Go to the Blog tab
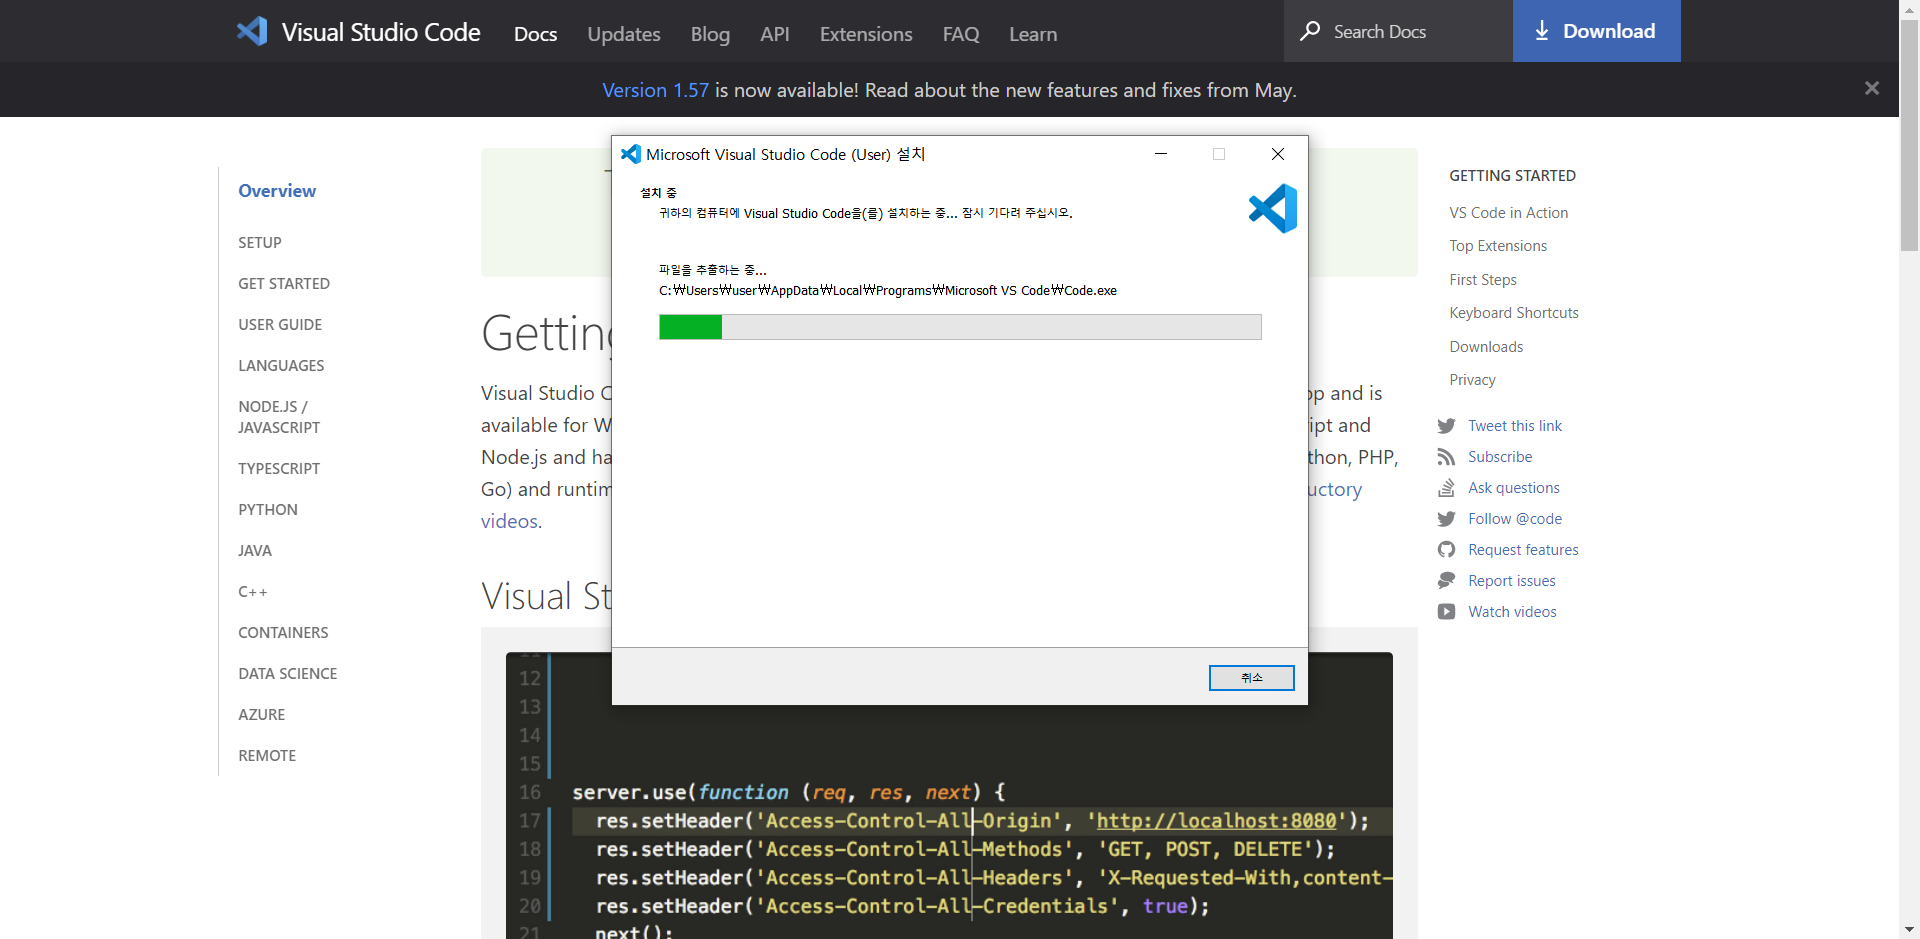This screenshot has width=1920, height=939. 710,34
